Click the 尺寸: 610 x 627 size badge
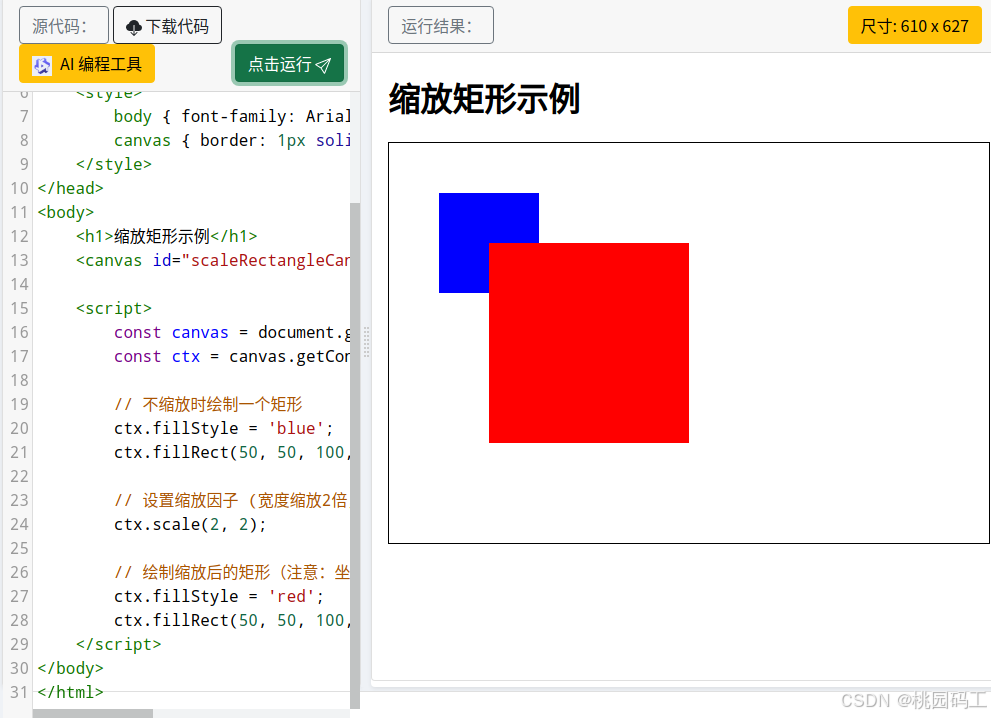Screen dimensions: 991x718 coord(915,25)
